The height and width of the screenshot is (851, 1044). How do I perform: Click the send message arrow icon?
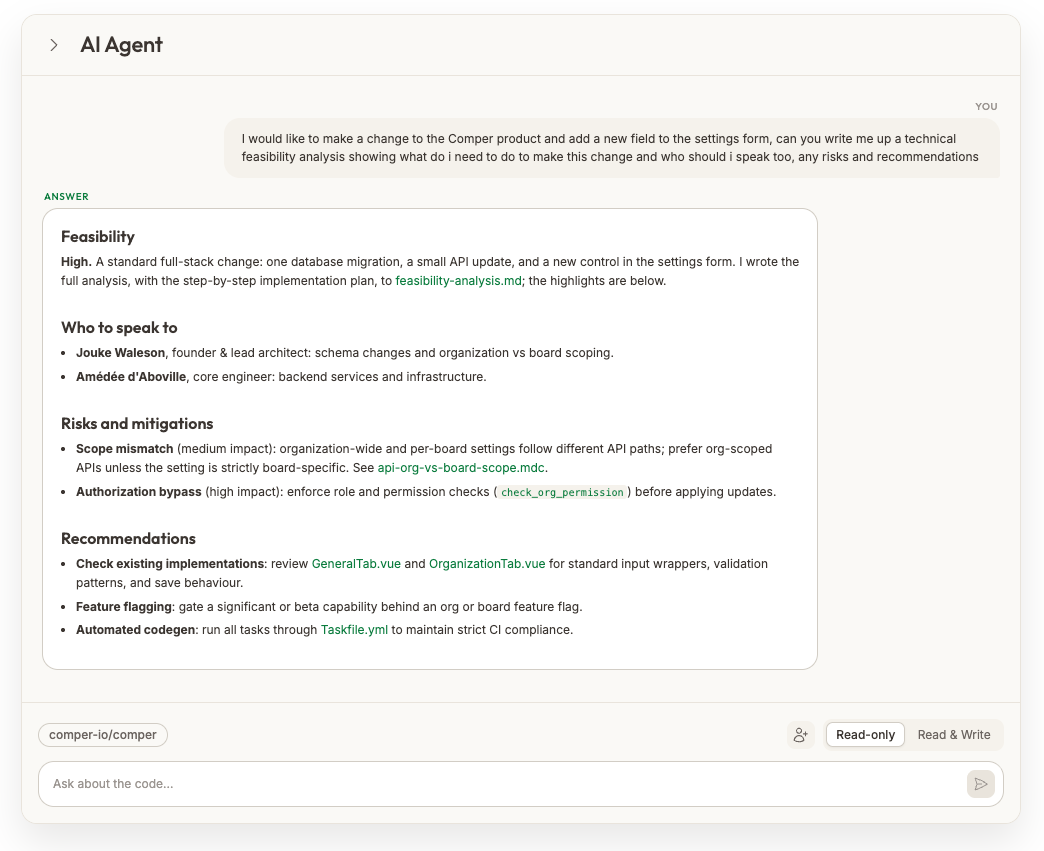tap(981, 784)
